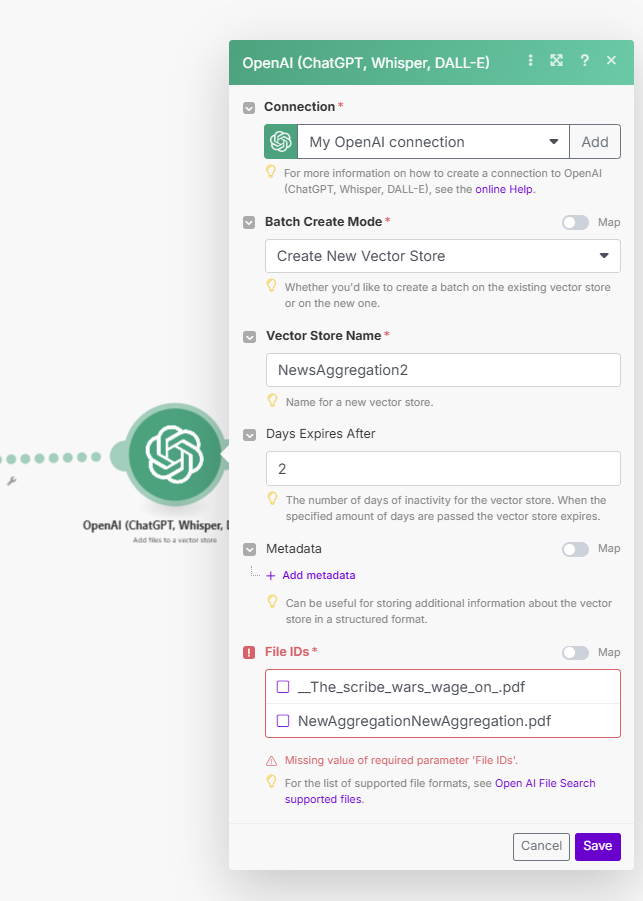This screenshot has width=643, height=901.
Task: Collapse the Vector Store Name section
Action: [249, 337]
